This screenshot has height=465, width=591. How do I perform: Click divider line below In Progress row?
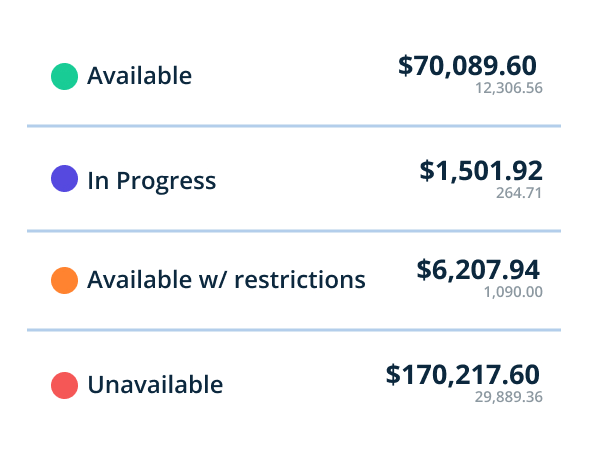click(294, 231)
